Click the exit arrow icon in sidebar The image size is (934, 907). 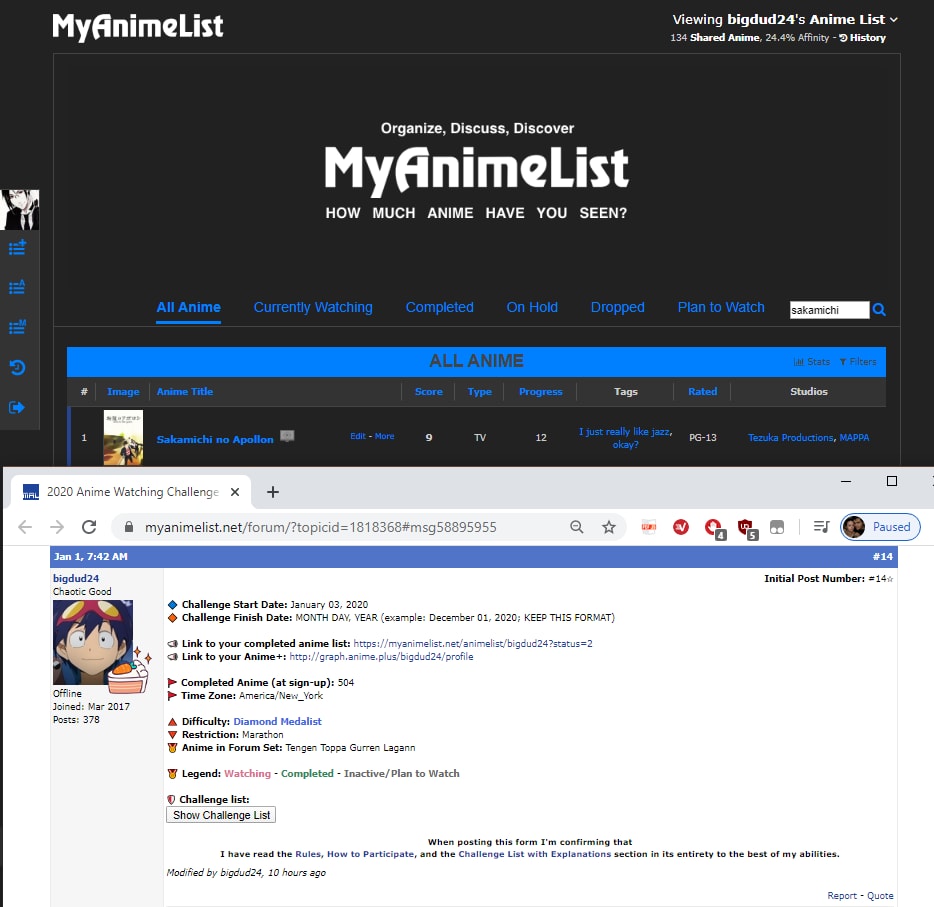[x=17, y=407]
